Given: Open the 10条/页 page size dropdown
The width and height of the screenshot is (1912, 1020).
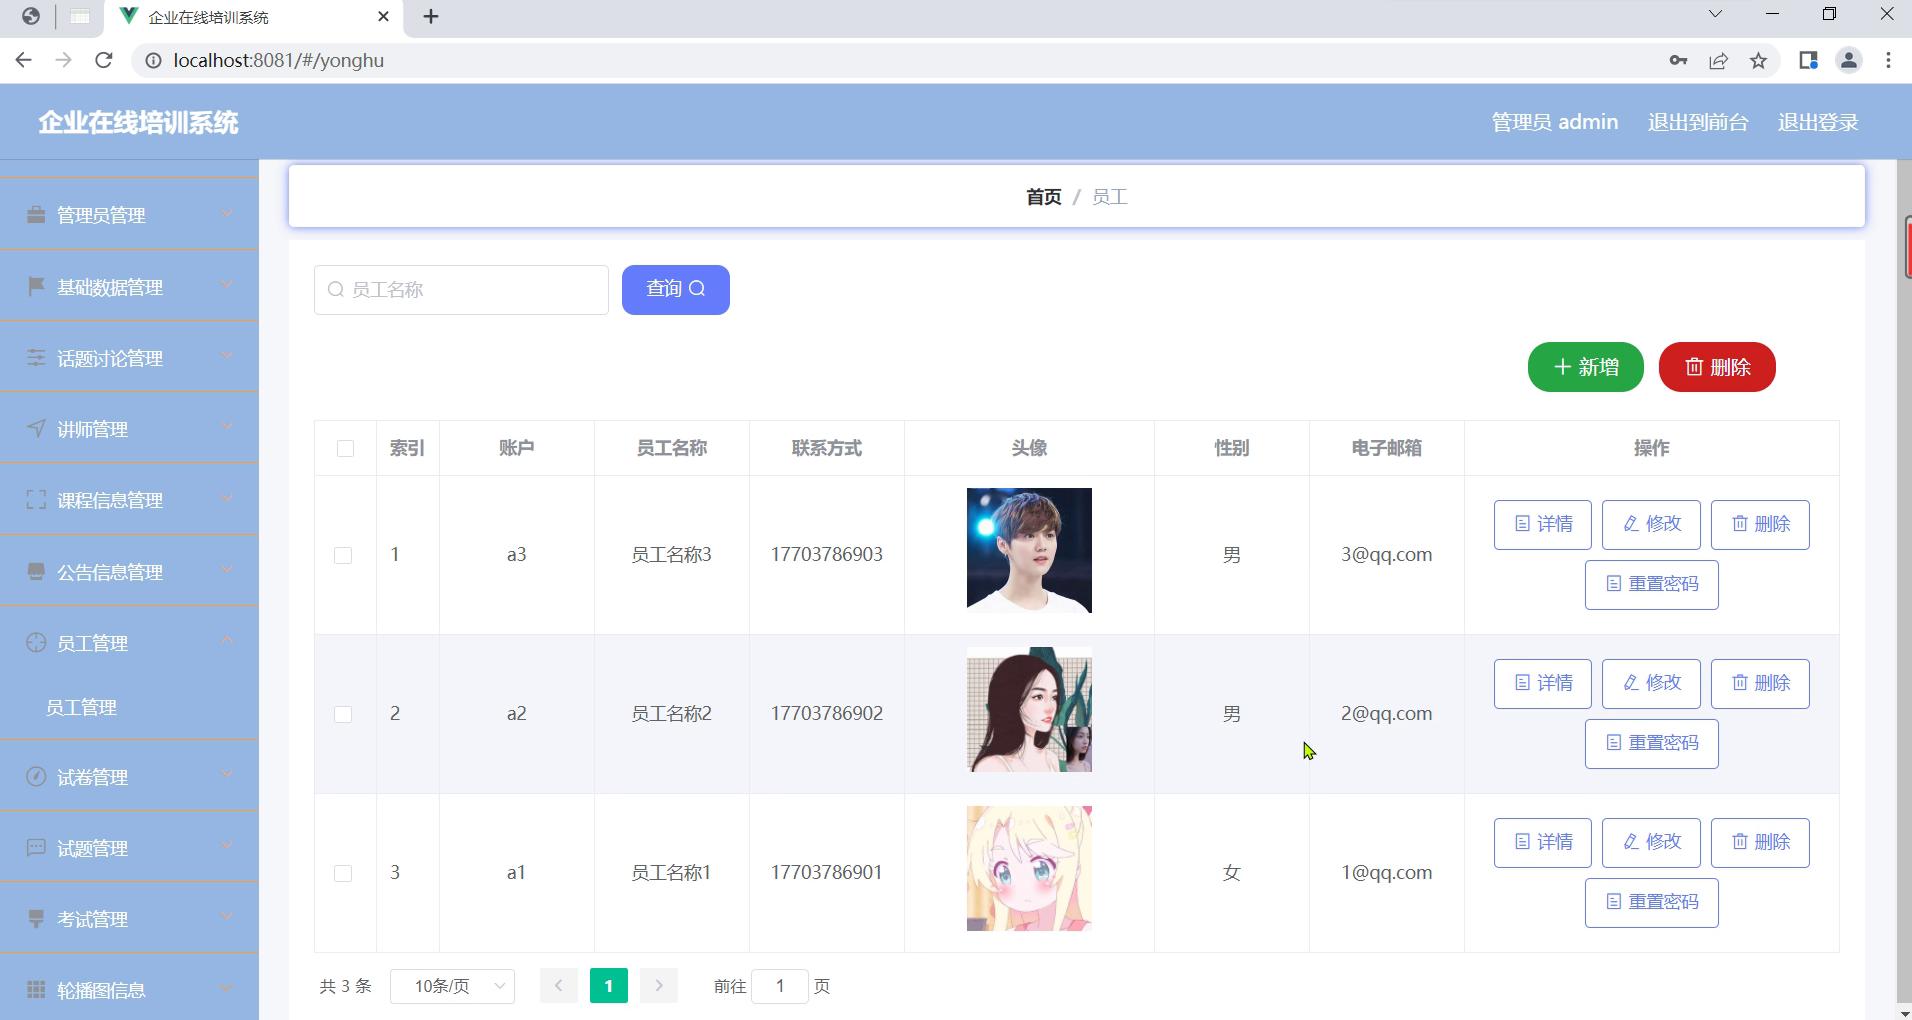Looking at the screenshot, I should pyautogui.click(x=452, y=986).
